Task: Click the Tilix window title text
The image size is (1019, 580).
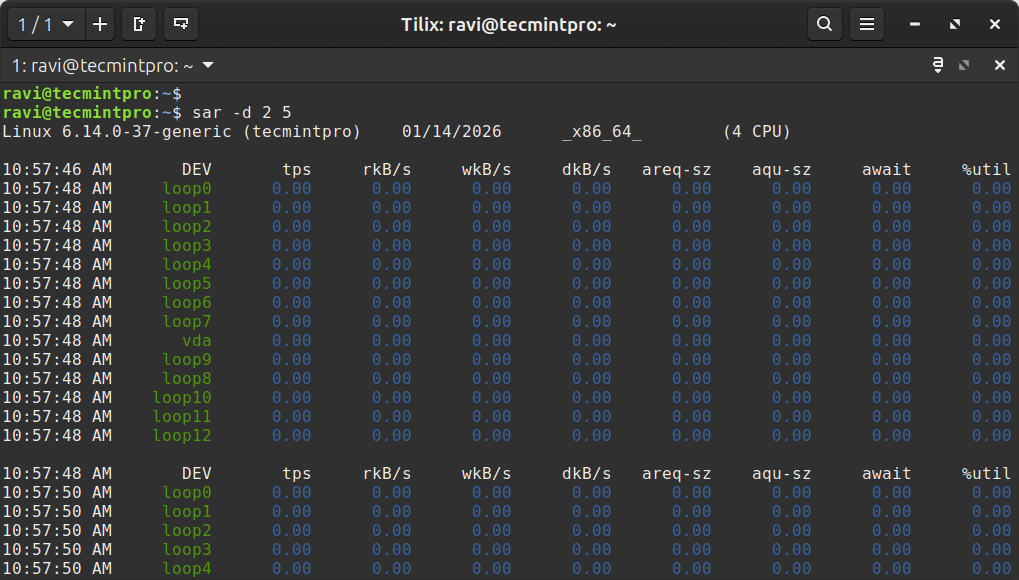Action: [x=508, y=24]
